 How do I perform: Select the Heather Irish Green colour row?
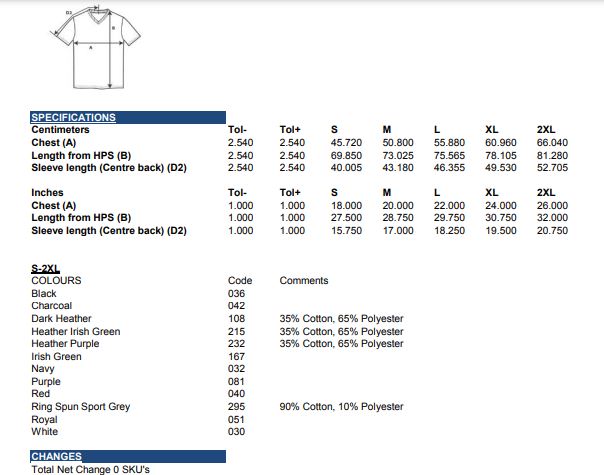click(x=75, y=332)
